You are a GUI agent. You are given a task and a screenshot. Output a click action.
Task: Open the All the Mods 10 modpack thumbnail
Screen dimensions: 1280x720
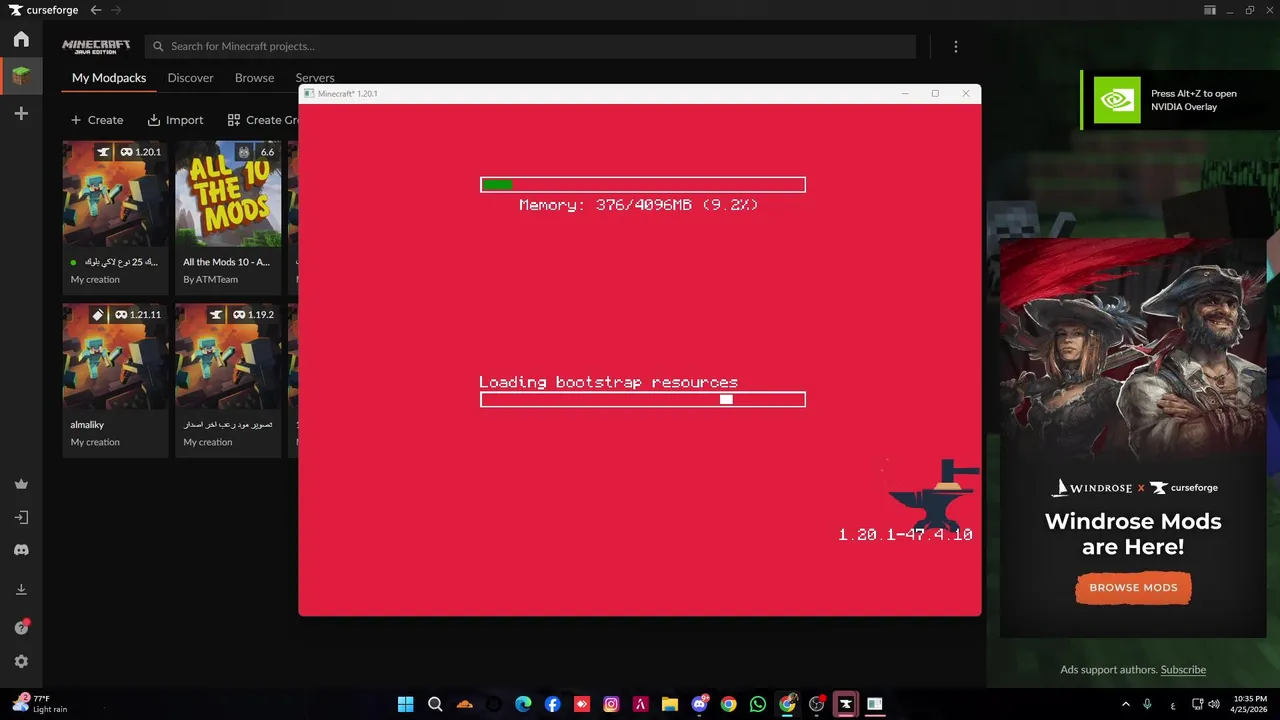tap(228, 193)
